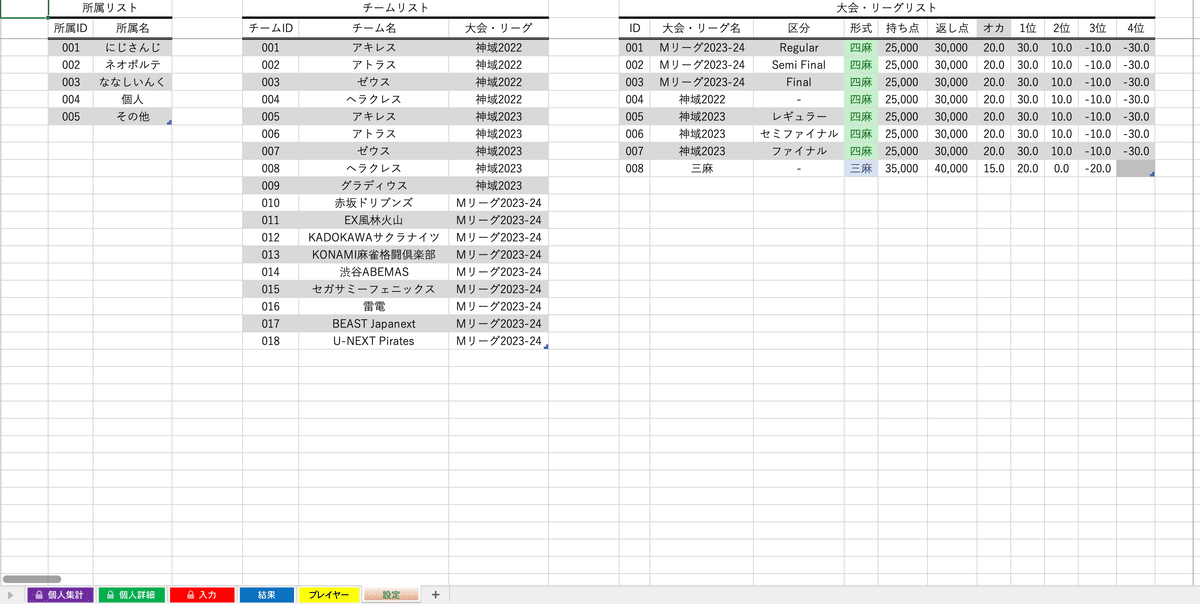Click the blue 三麻 format cell

[861, 168]
